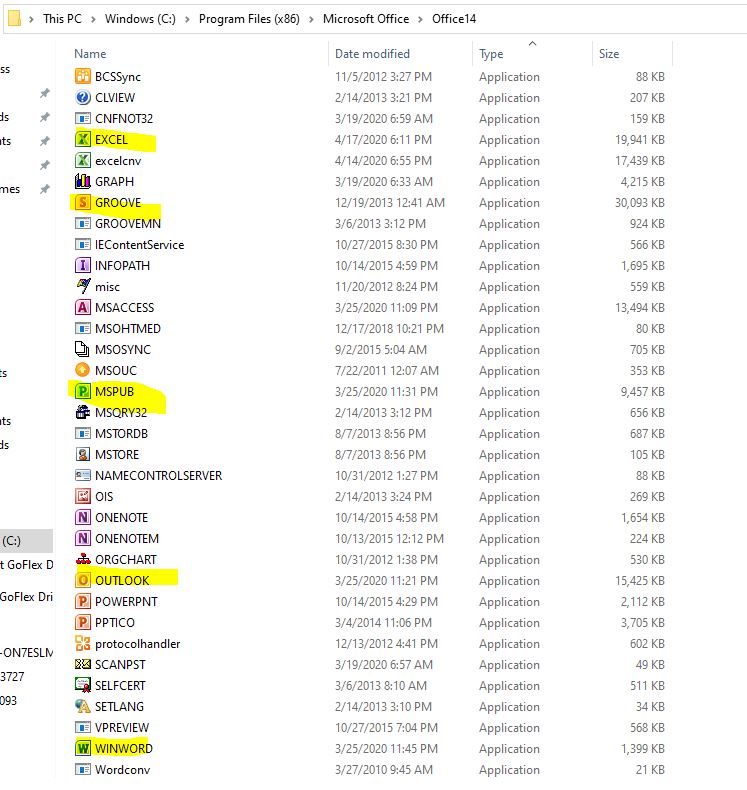Click the 19,941 KB size value
Viewport: 747px width, 790px height.
pos(640,140)
